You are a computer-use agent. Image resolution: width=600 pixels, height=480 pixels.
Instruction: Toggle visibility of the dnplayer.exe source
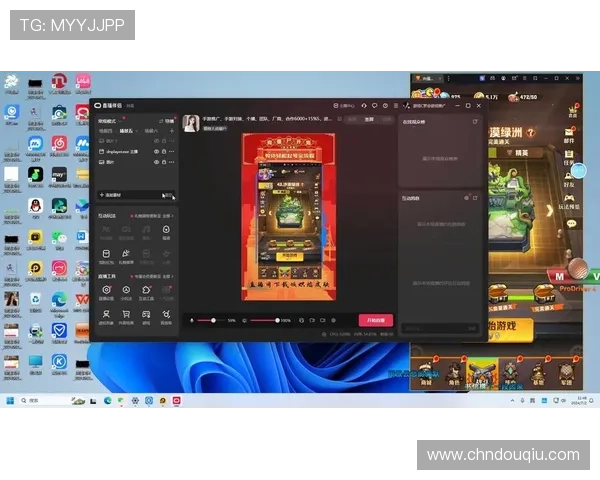coord(155,151)
